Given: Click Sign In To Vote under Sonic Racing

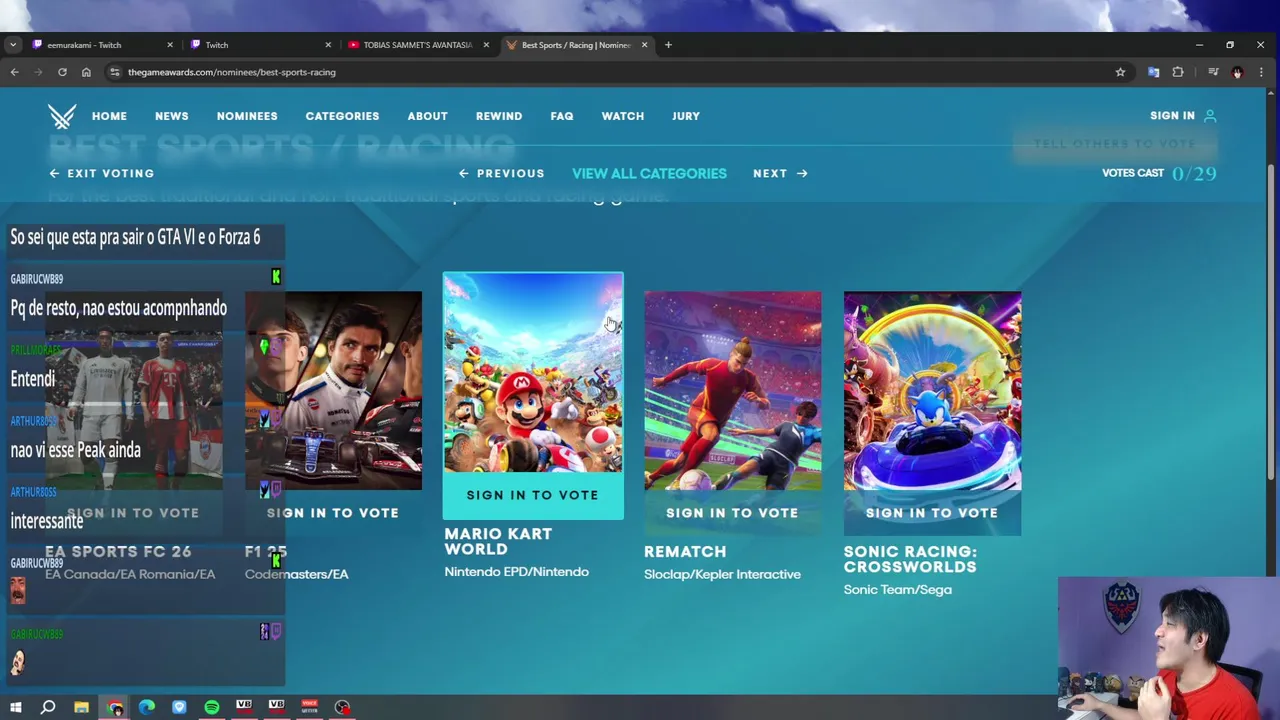Looking at the screenshot, I should tap(932, 513).
